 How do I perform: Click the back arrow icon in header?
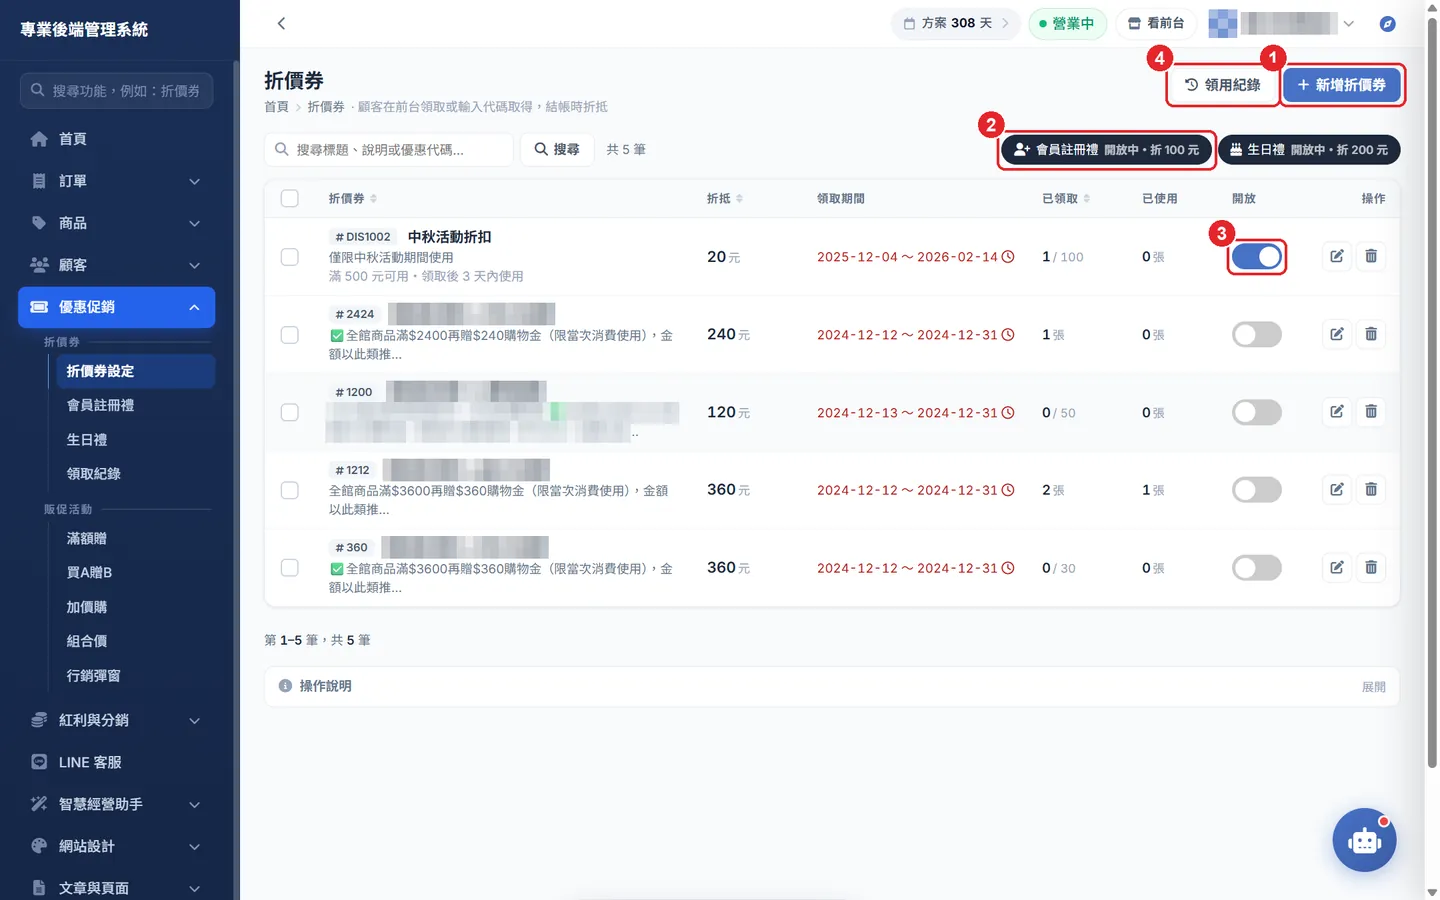[x=281, y=23]
